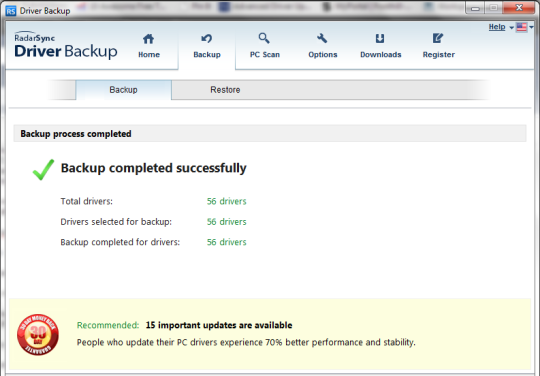This screenshot has height=376, width=540.
Task: Open the Help dropdown arrow
Action: click(x=511, y=28)
